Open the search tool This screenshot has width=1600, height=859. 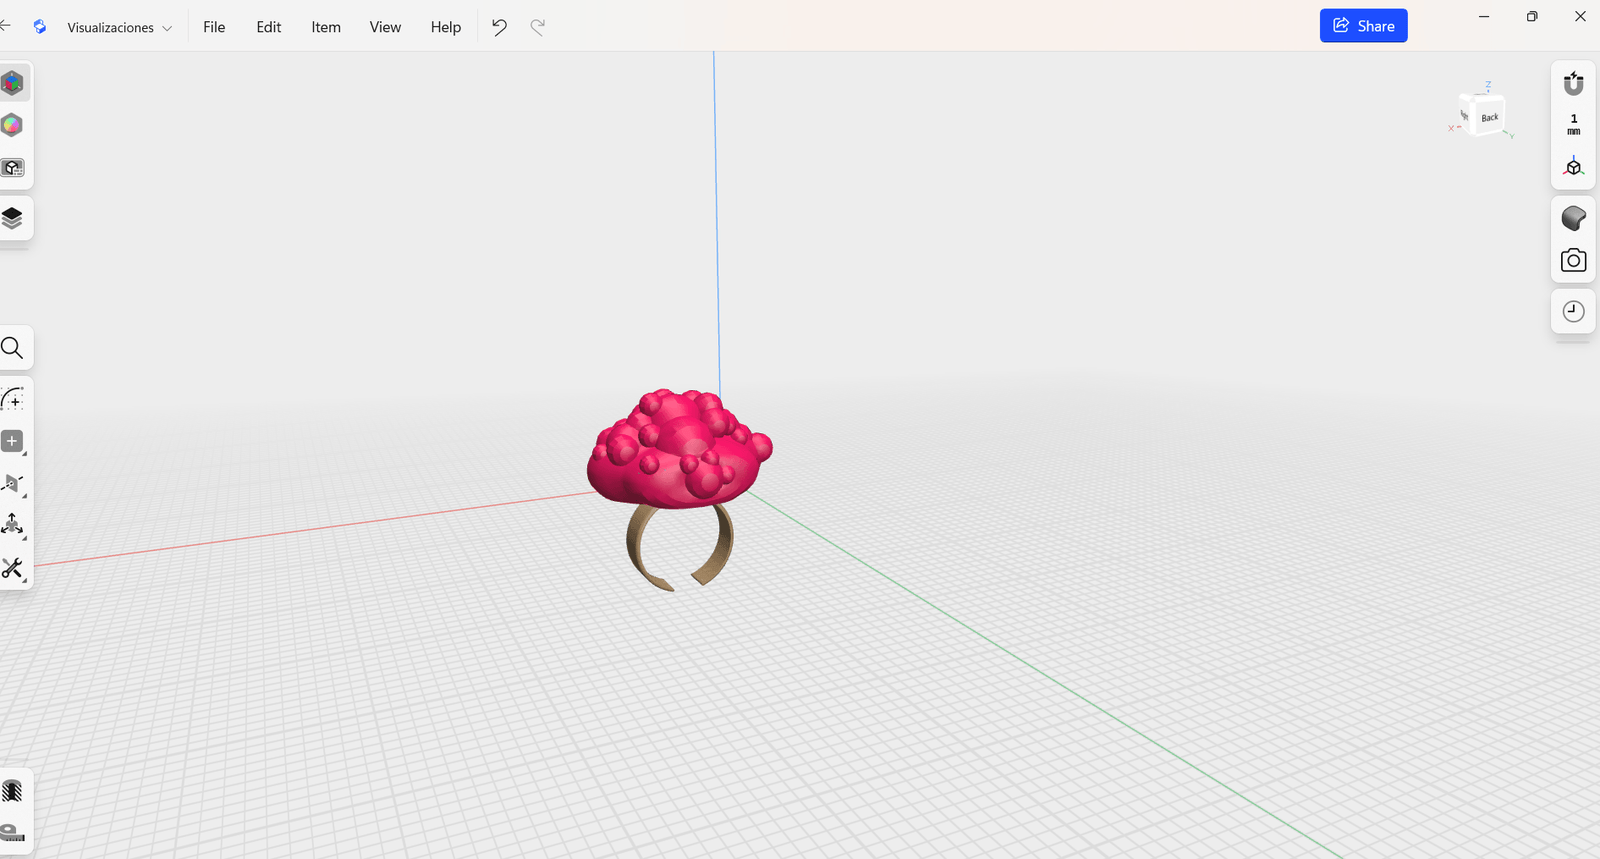coord(12,348)
